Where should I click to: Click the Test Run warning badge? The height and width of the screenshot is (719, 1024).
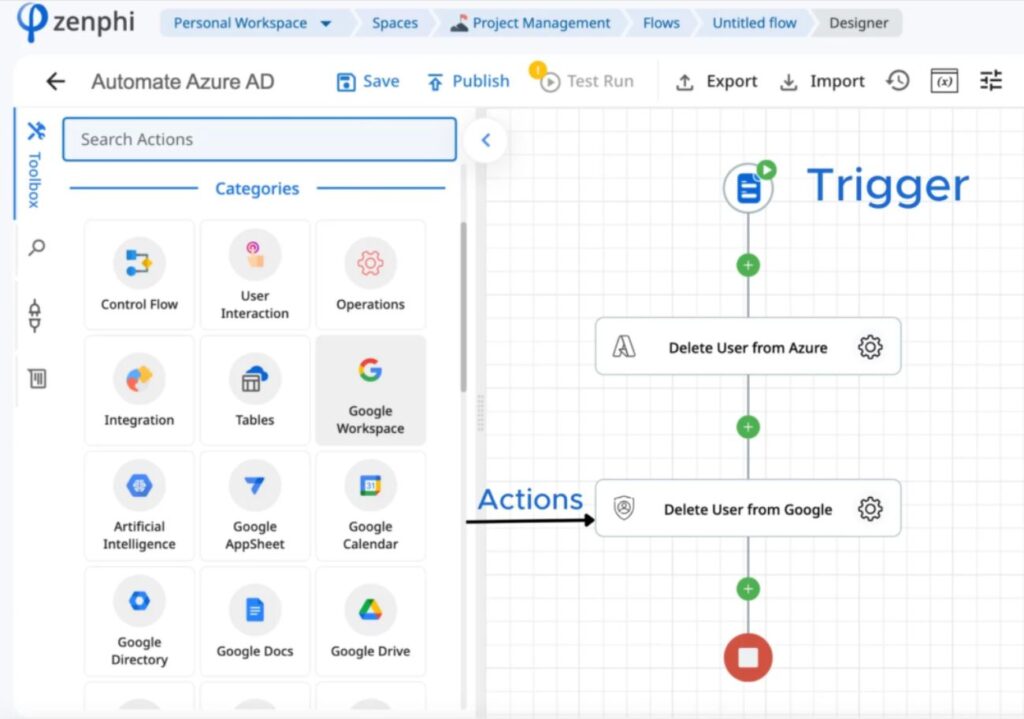pos(537,69)
